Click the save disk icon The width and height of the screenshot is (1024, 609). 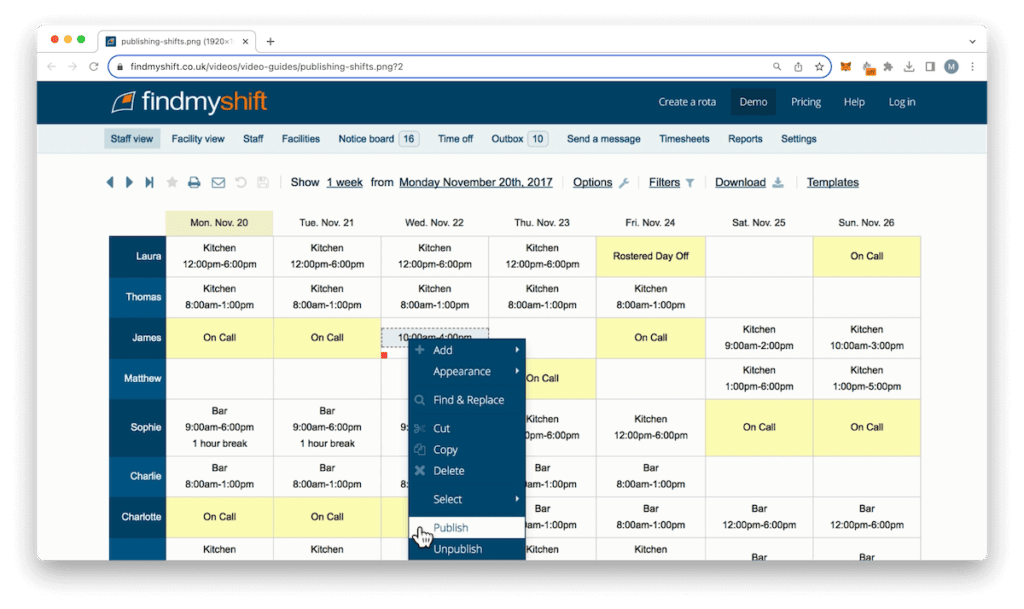click(x=263, y=182)
